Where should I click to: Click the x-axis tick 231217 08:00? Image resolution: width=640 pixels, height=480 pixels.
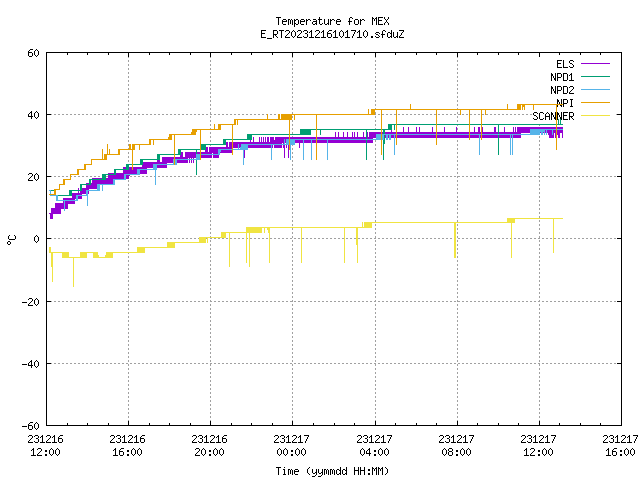click(x=456, y=446)
